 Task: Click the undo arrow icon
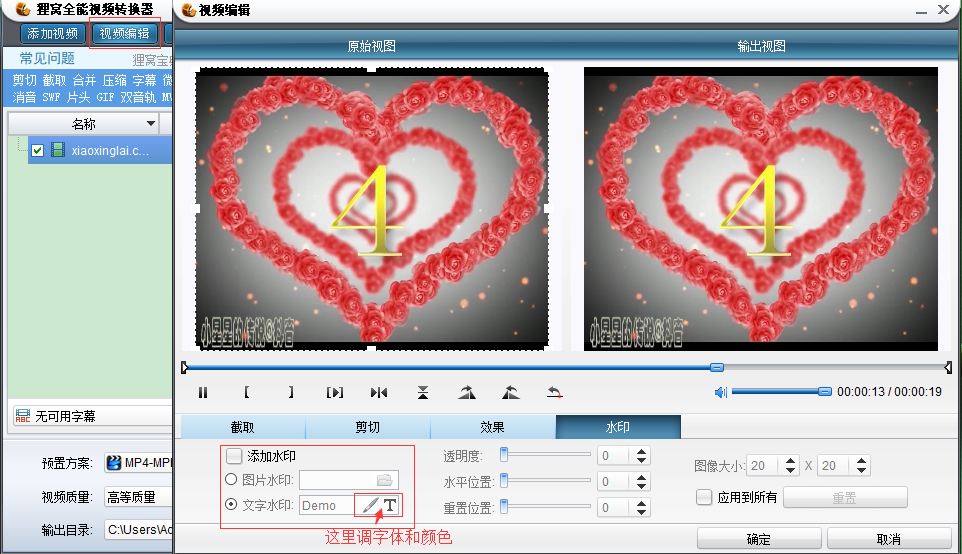[x=555, y=393]
